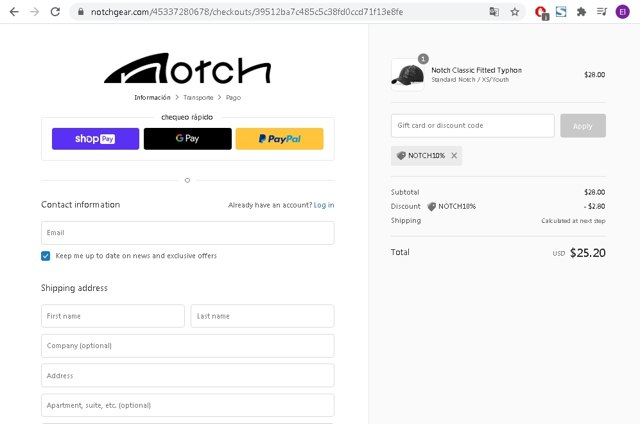Viewport: 640px width, 424px height.
Task: Click the browser forward arrow
Action: click(35, 12)
